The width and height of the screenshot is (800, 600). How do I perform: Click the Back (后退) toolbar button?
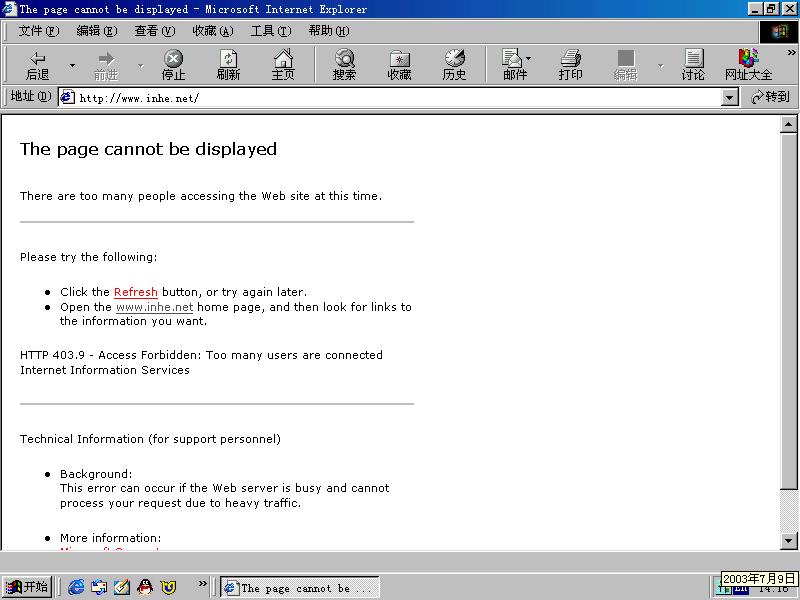click(x=37, y=66)
